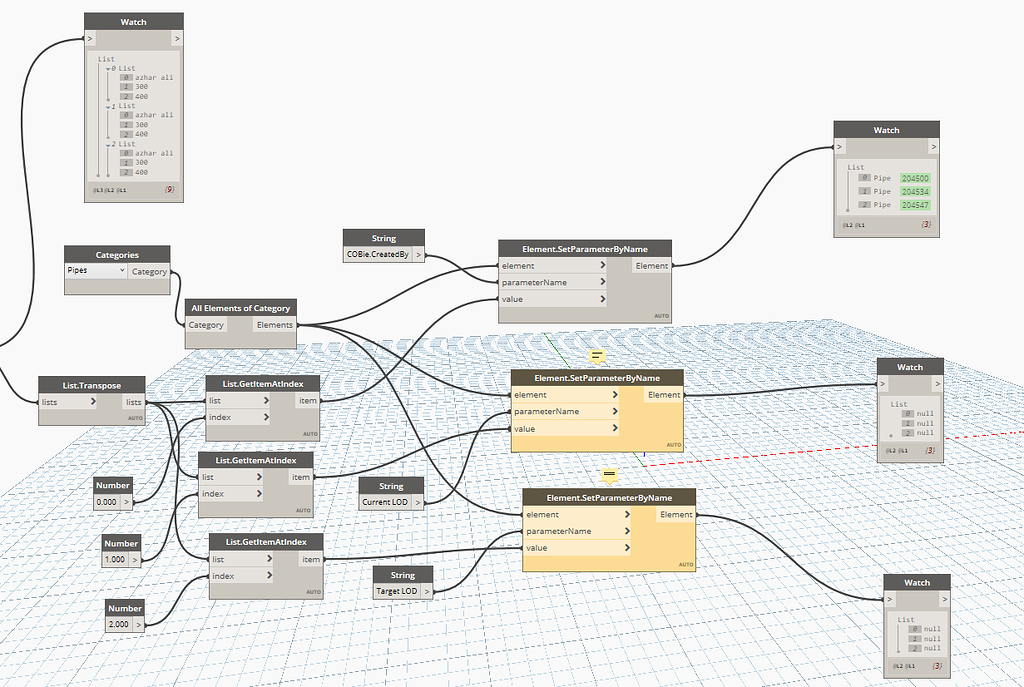The width and height of the screenshot is (1024, 687).
Task: Select the All Elements of Category node title
Action: tap(240, 308)
